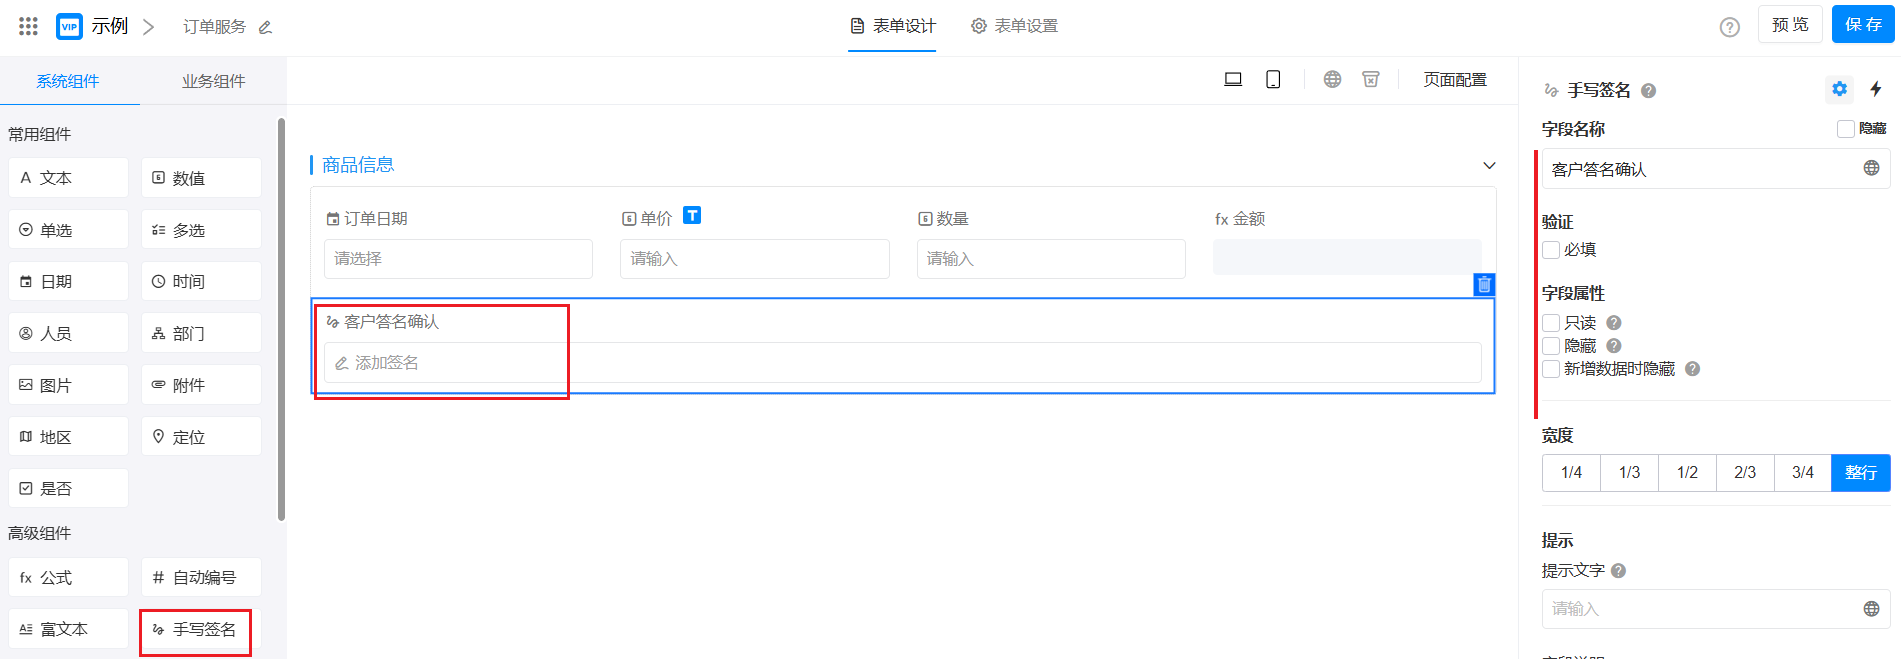The height and width of the screenshot is (659, 1901).
Task: Select the gear settings icon in properties panel
Action: 1839,90
